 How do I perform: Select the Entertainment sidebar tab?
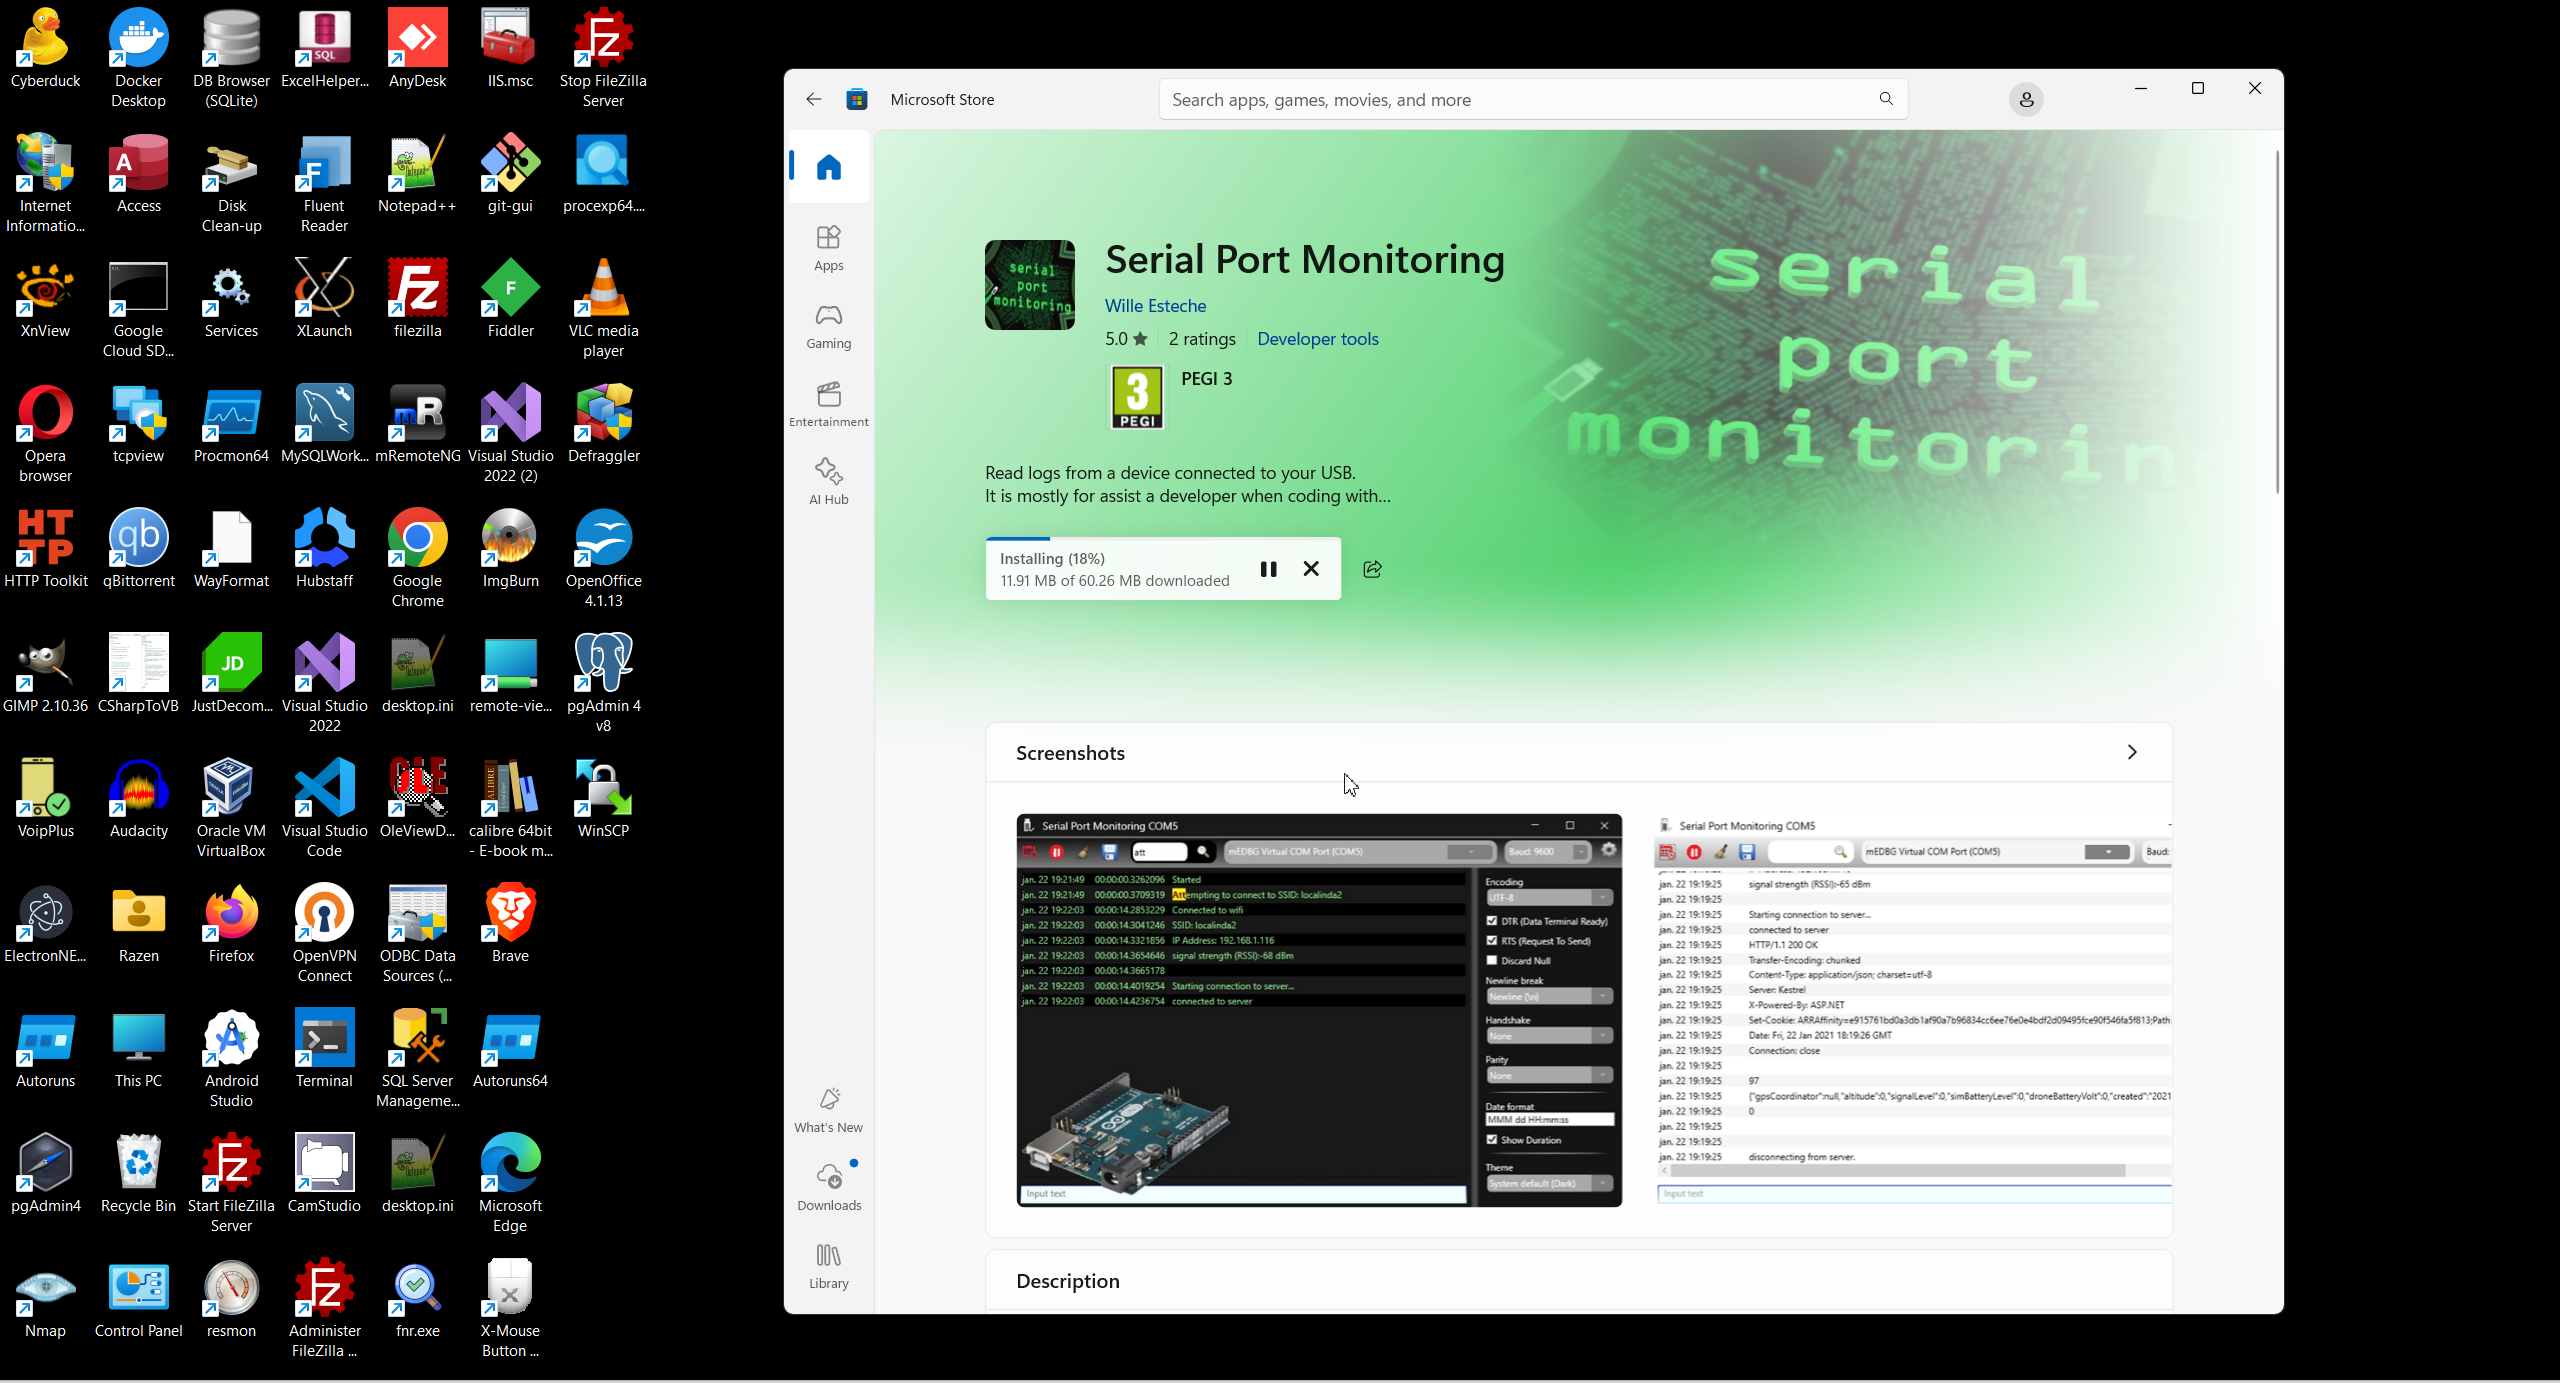coord(828,403)
